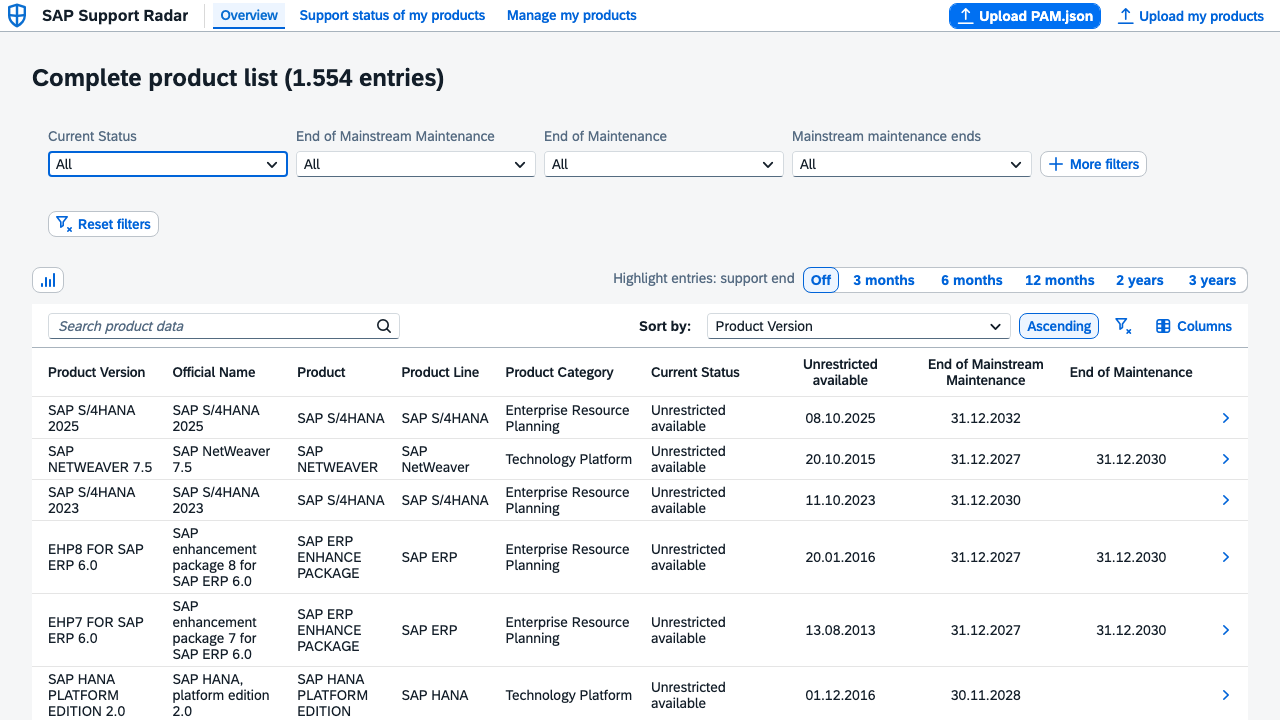The image size is (1280, 720).
Task: Open details arrow for SAP S/4HANA 2023
Action: pos(1226,500)
